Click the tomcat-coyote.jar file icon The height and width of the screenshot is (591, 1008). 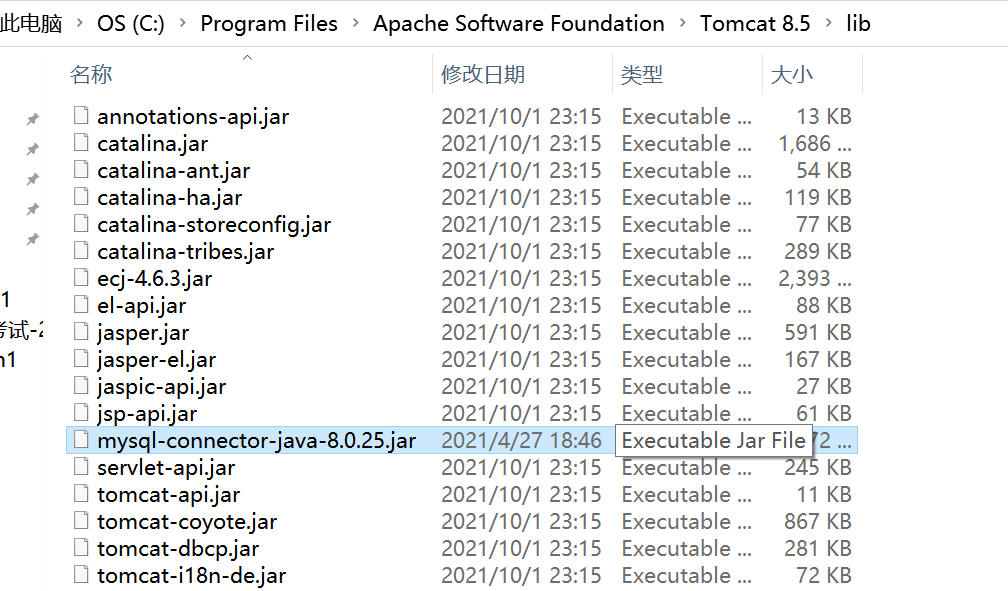tap(81, 521)
